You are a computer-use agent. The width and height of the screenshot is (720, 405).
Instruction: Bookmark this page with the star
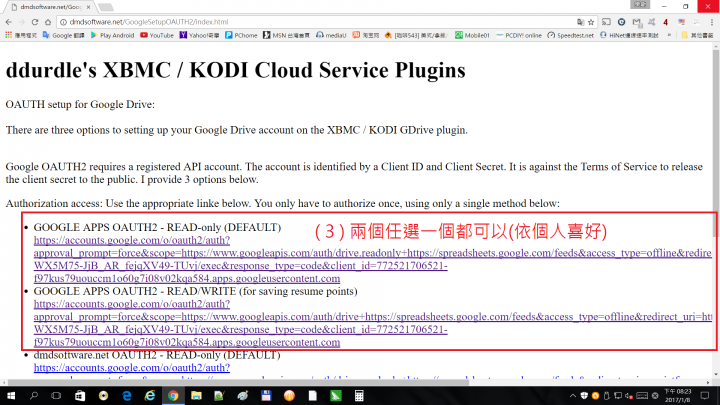(x=591, y=22)
